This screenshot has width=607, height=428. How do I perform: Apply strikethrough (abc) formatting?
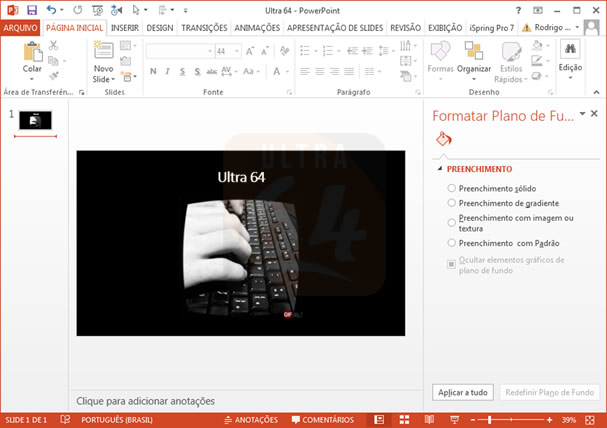coord(211,72)
